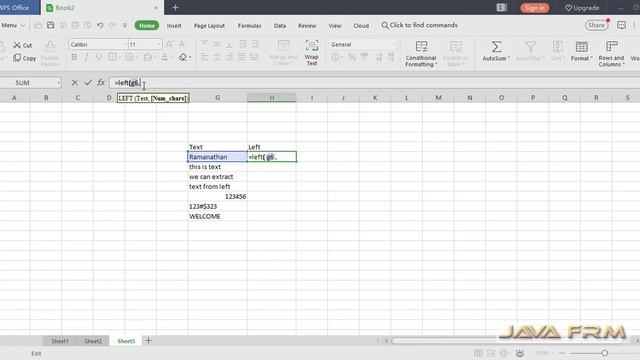This screenshot has height=360, width=640.
Task: Open the View ribbon tab
Action: pyautogui.click(x=335, y=25)
